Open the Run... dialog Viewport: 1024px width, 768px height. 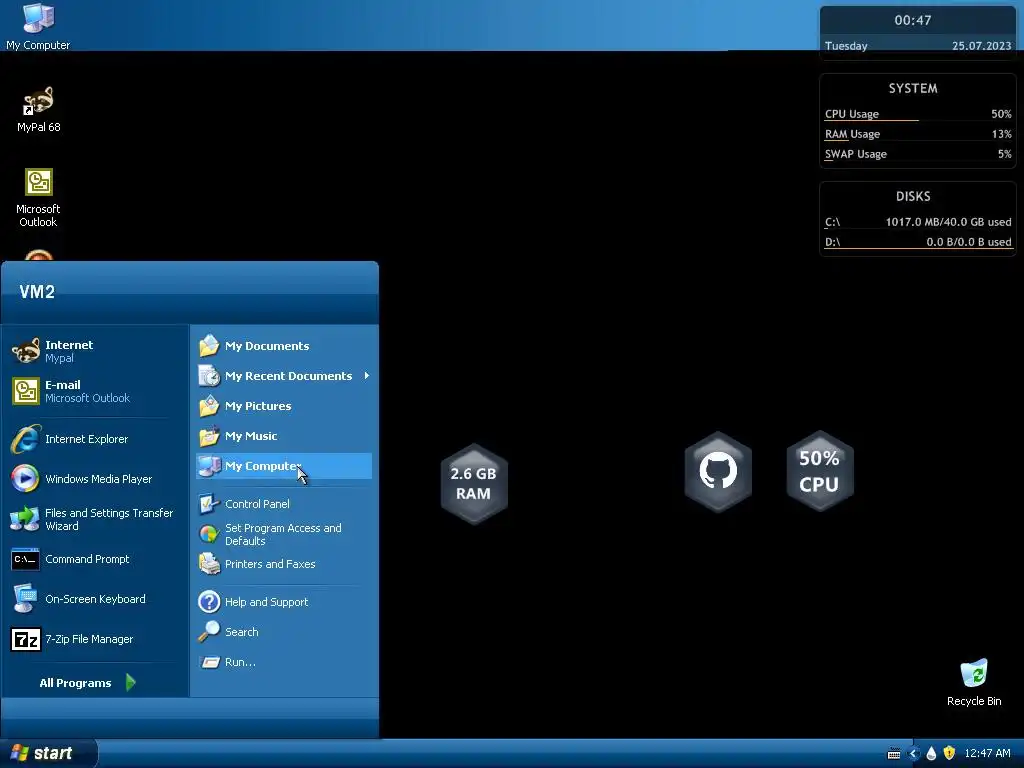coord(283,662)
